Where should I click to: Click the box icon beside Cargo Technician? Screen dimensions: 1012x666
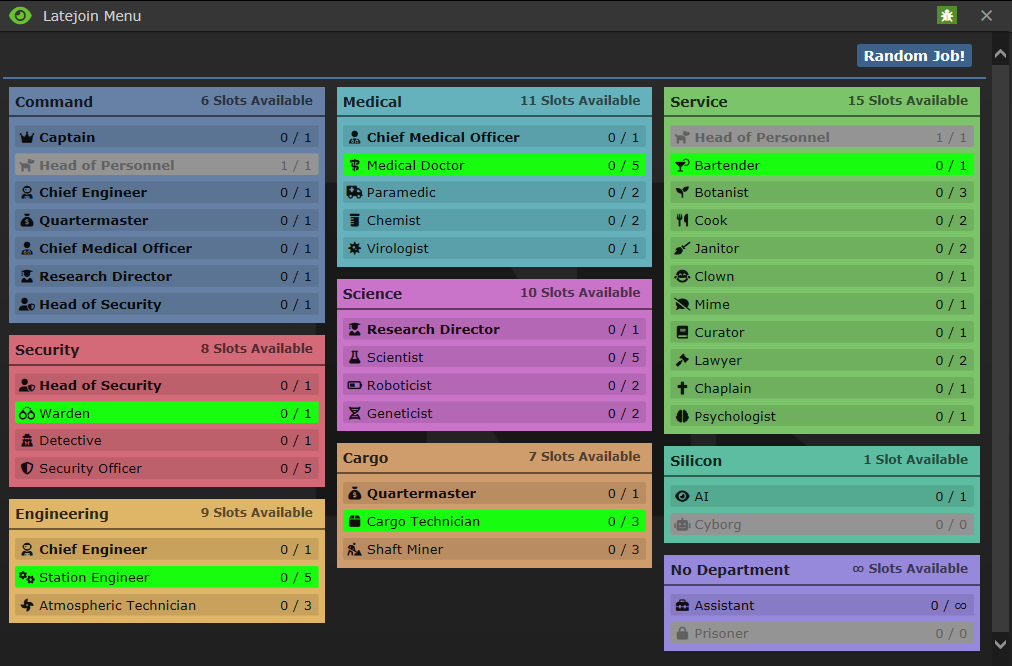point(354,521)
